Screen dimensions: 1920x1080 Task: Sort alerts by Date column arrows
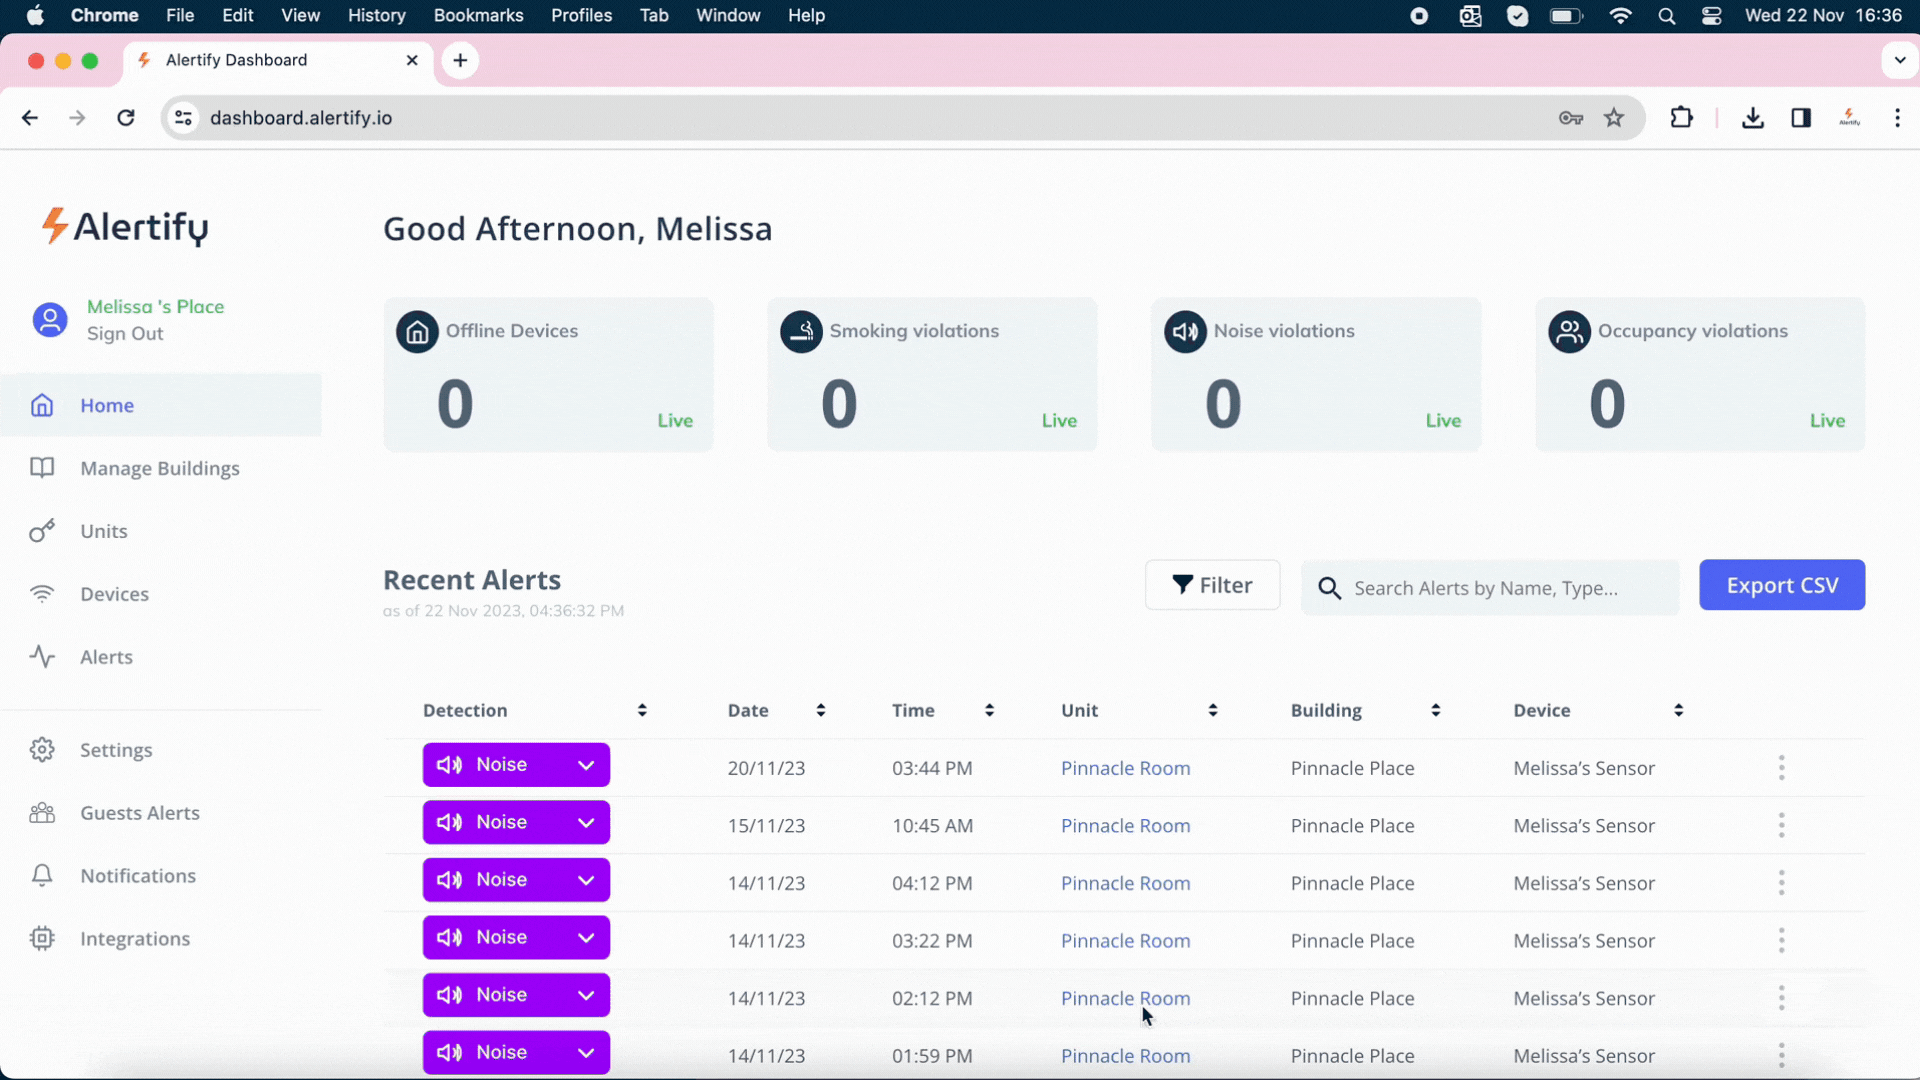click(821, 710)
